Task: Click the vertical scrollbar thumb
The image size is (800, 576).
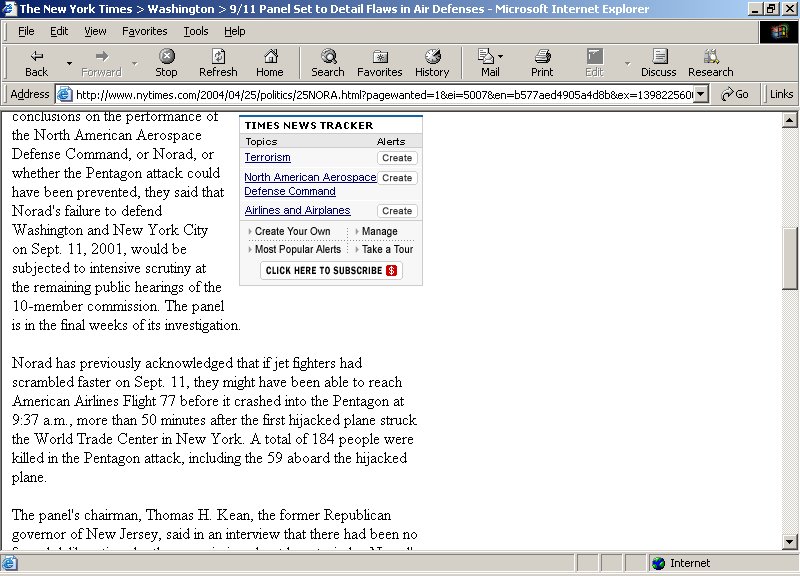Action: click(x=789, y=259)
